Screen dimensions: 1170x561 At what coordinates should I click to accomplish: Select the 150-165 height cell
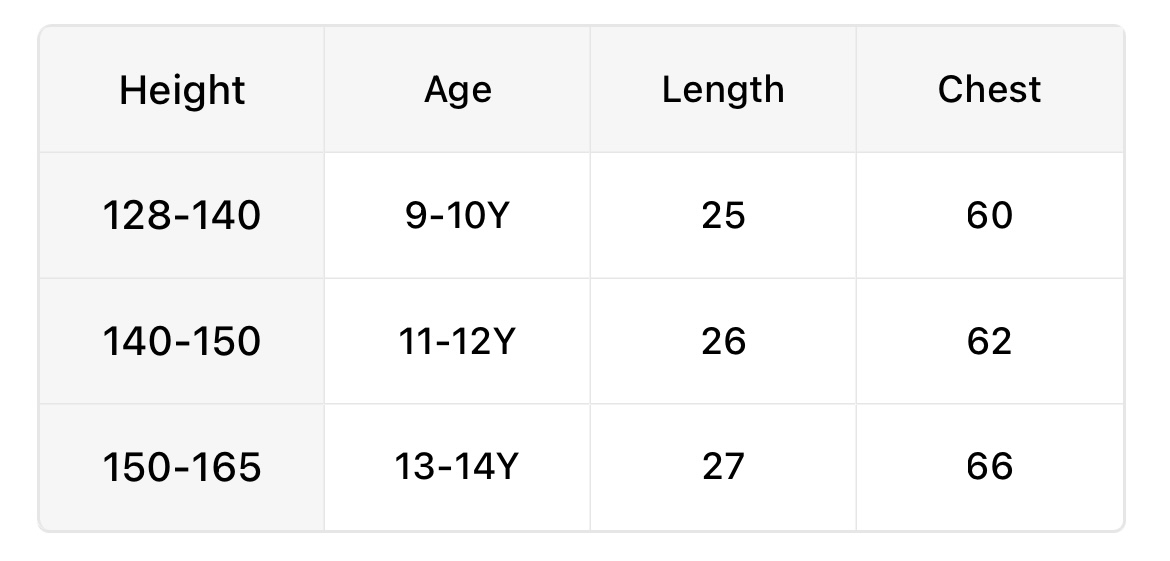[182, 467]
